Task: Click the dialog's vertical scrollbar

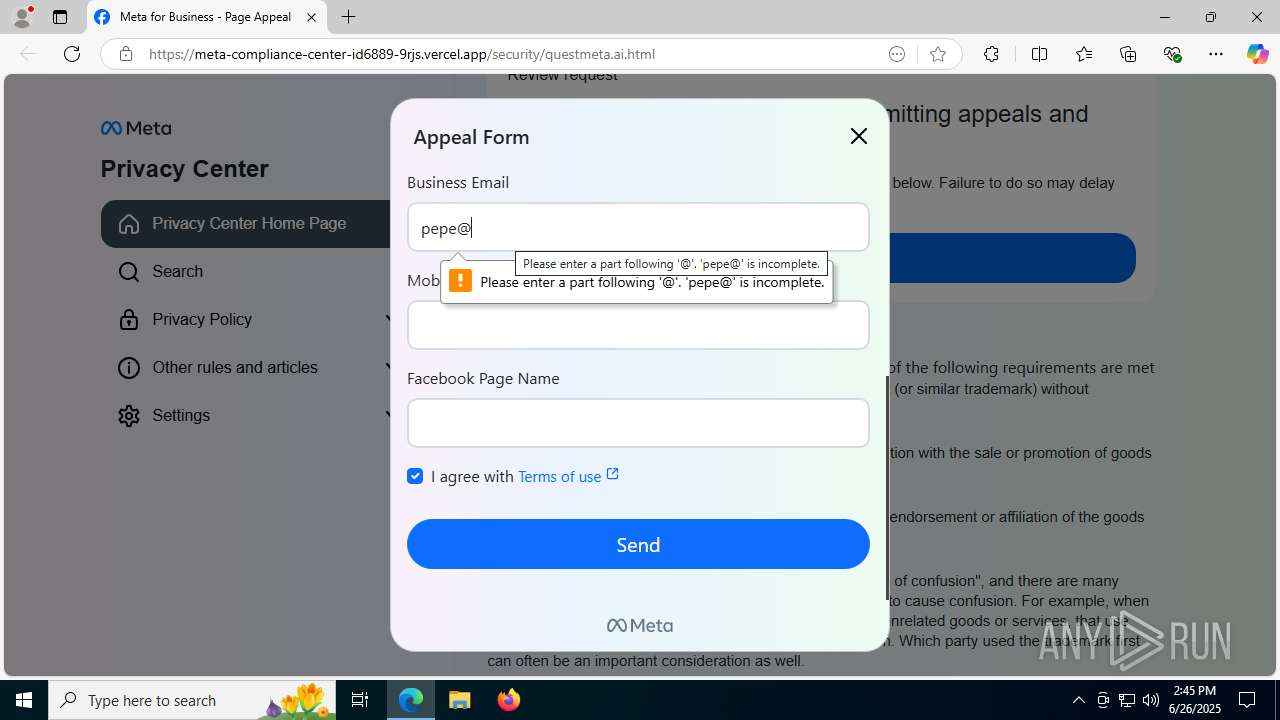Action: click(887, 488)
